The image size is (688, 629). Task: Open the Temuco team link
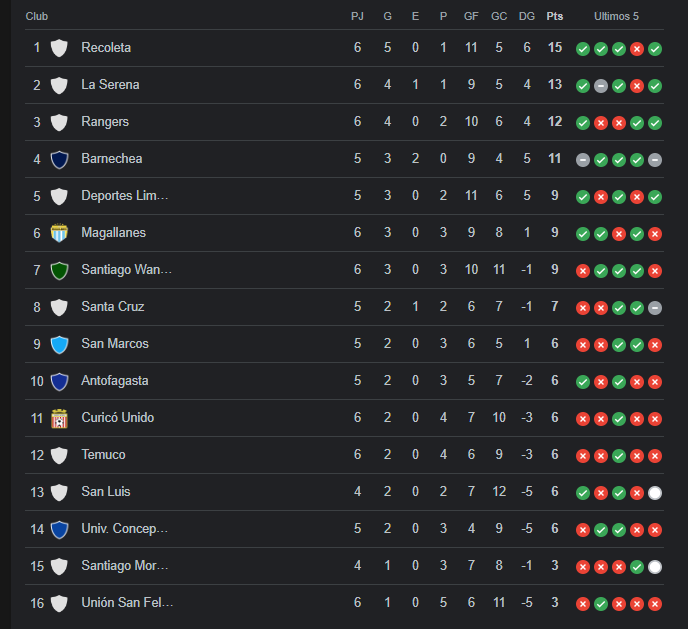click(x=103, y=454)
